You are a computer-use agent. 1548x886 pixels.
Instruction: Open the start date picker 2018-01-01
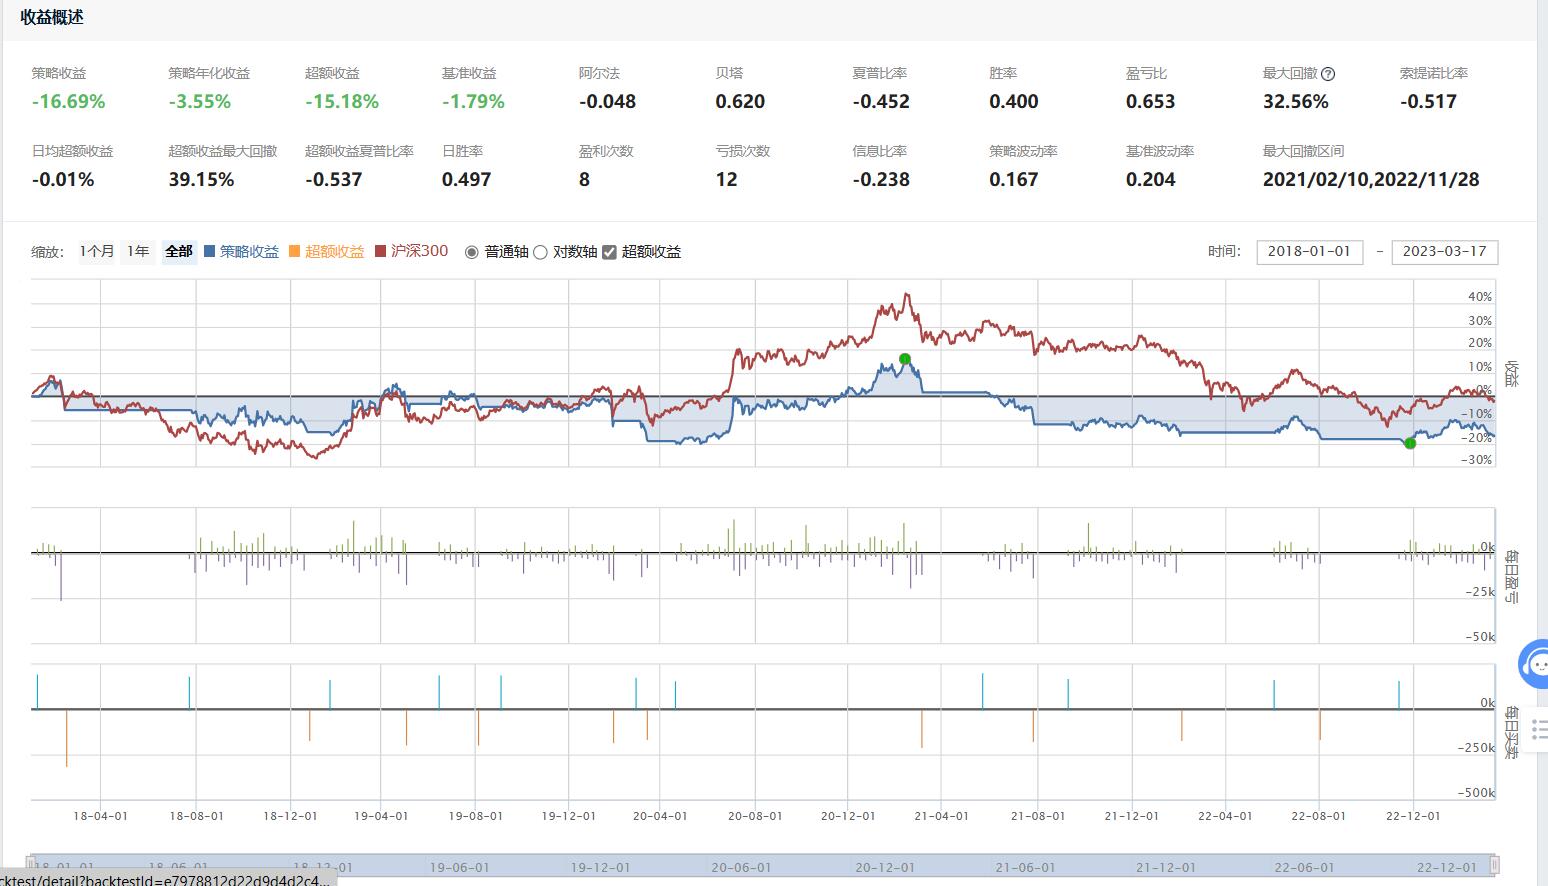(x=1309, y=252)
